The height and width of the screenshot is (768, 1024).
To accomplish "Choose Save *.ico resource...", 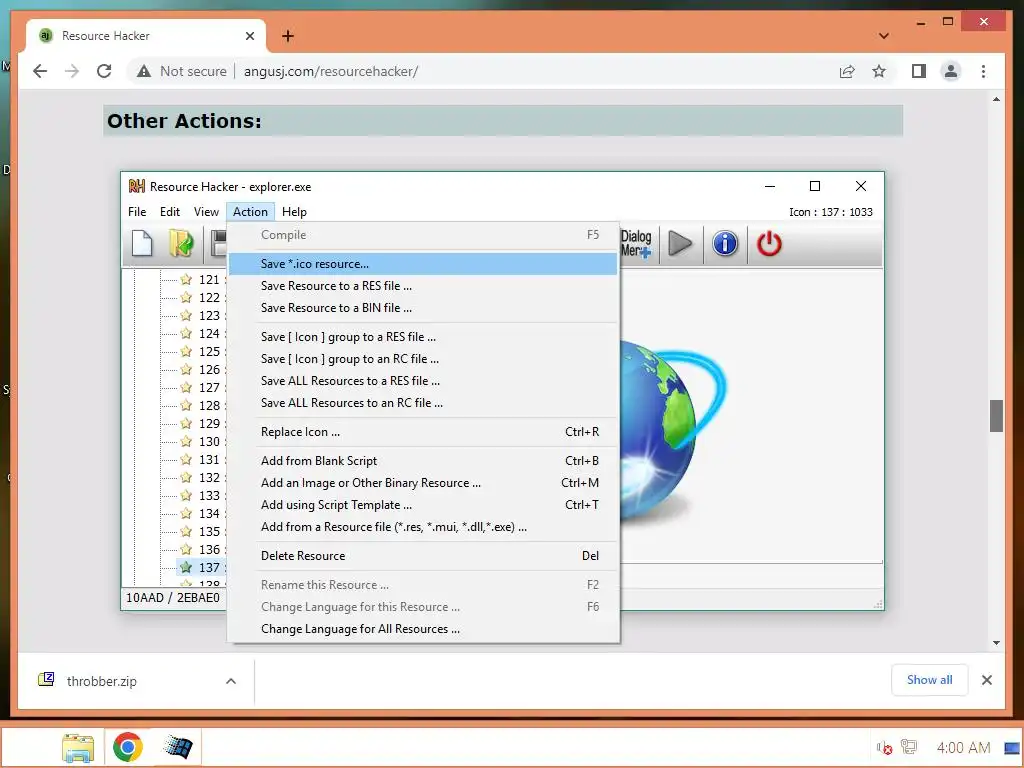I will click(423, 264).
